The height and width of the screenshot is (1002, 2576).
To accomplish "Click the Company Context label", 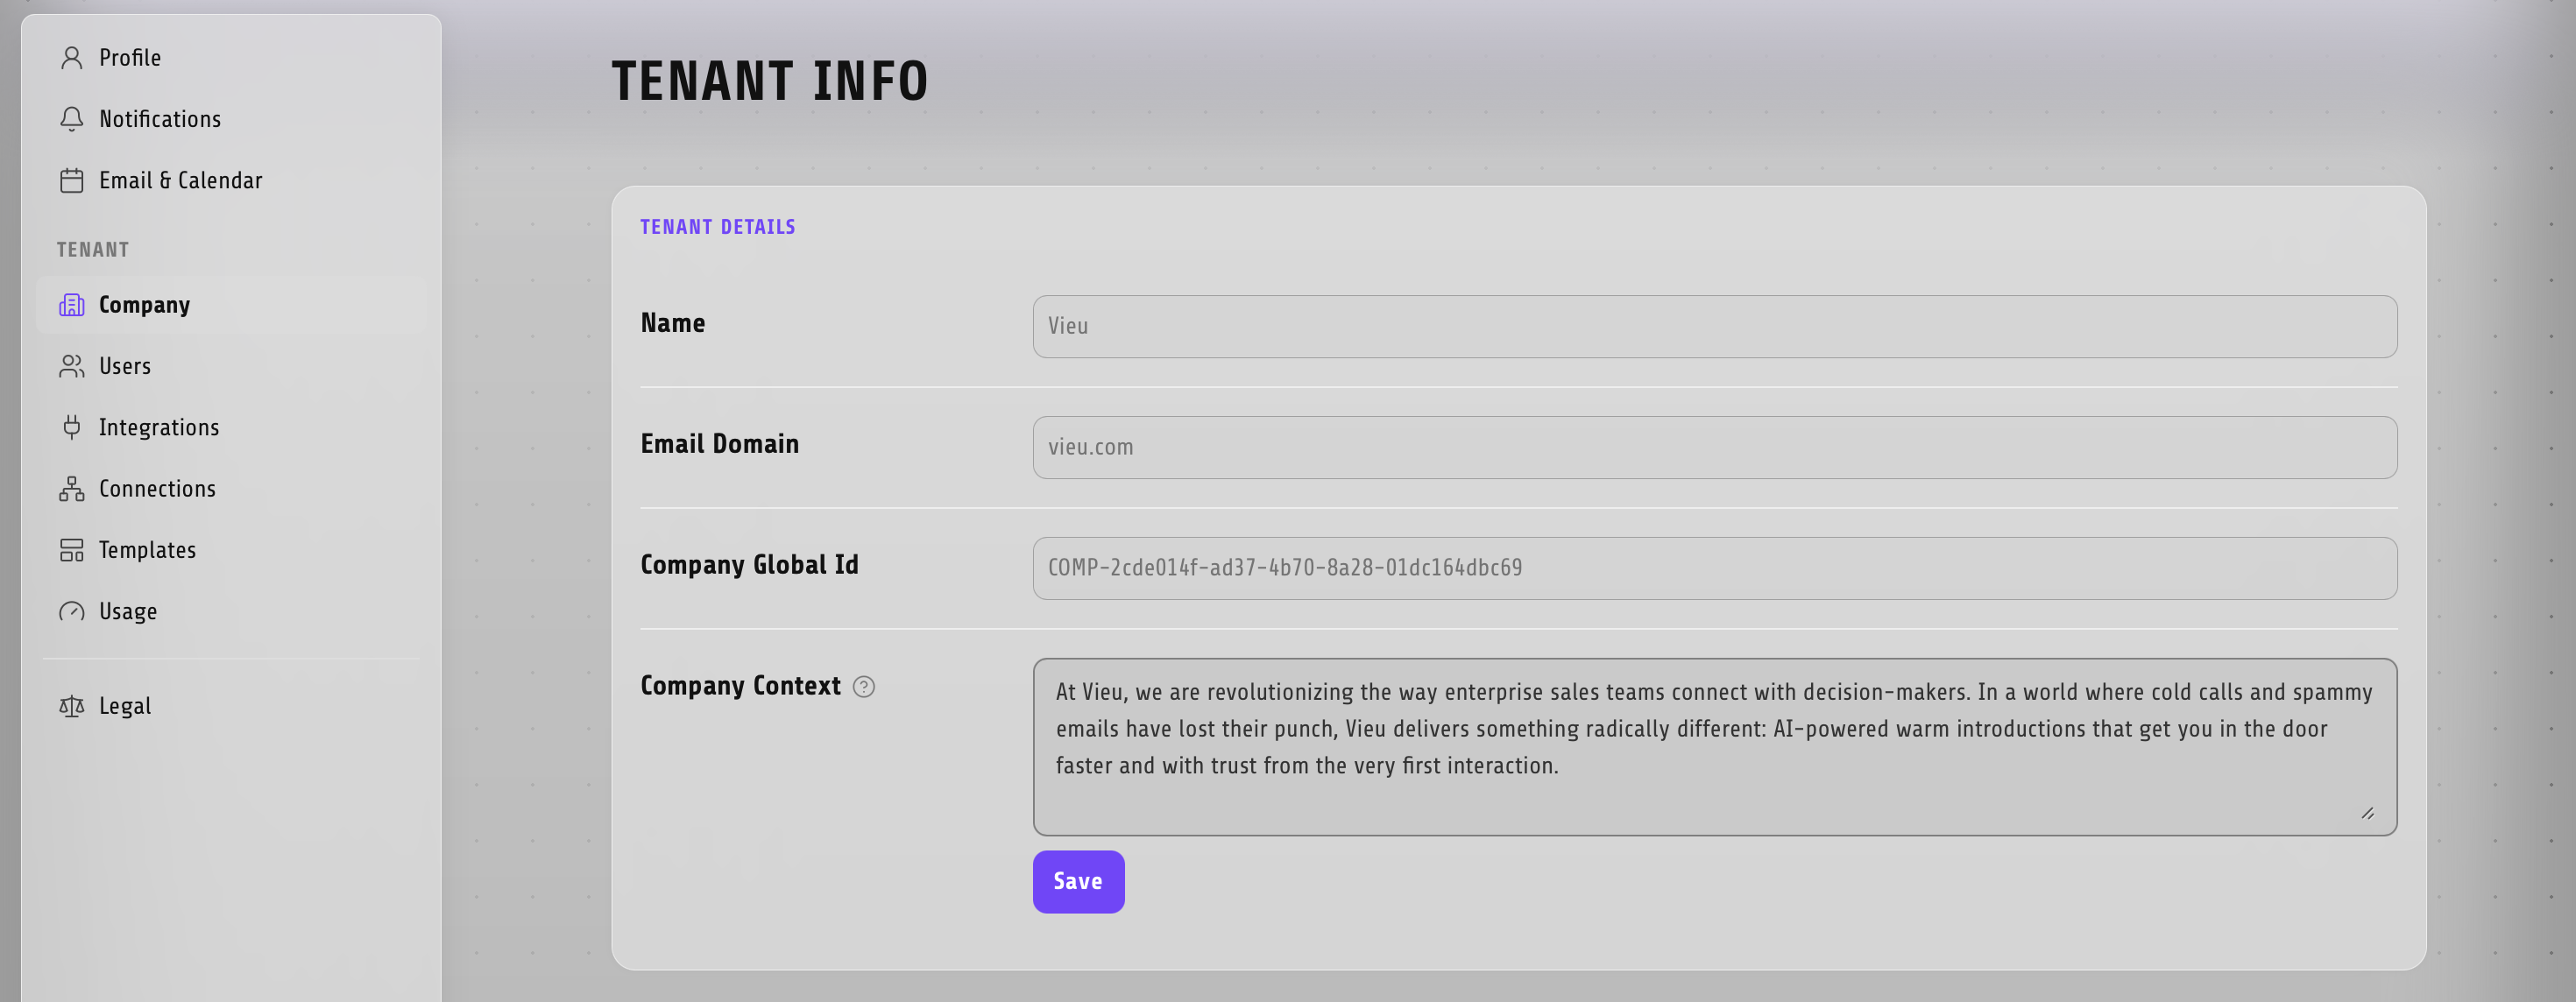I will tap(741, 686).
